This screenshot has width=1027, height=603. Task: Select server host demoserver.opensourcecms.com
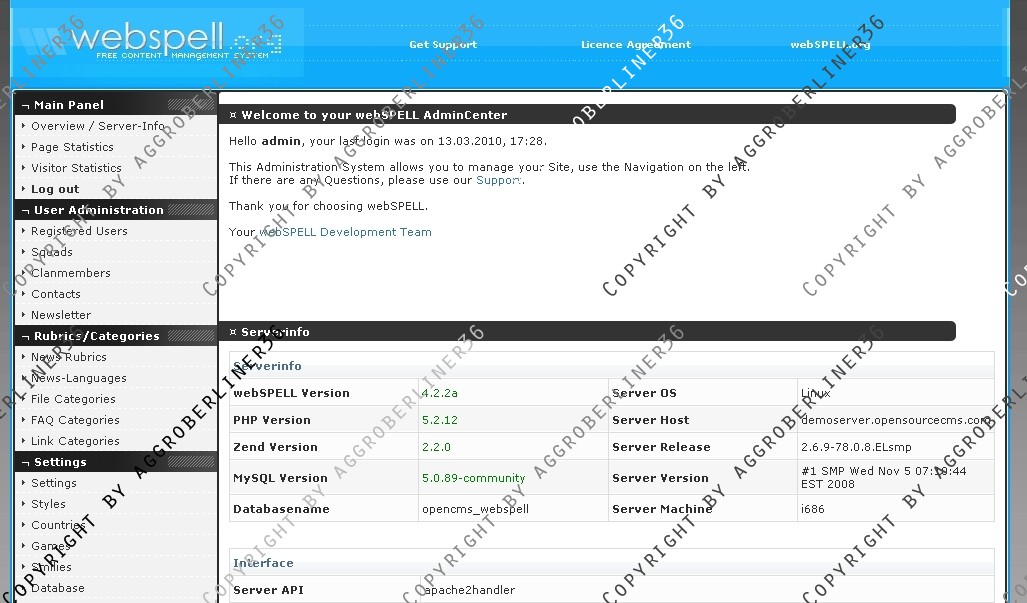896,420
